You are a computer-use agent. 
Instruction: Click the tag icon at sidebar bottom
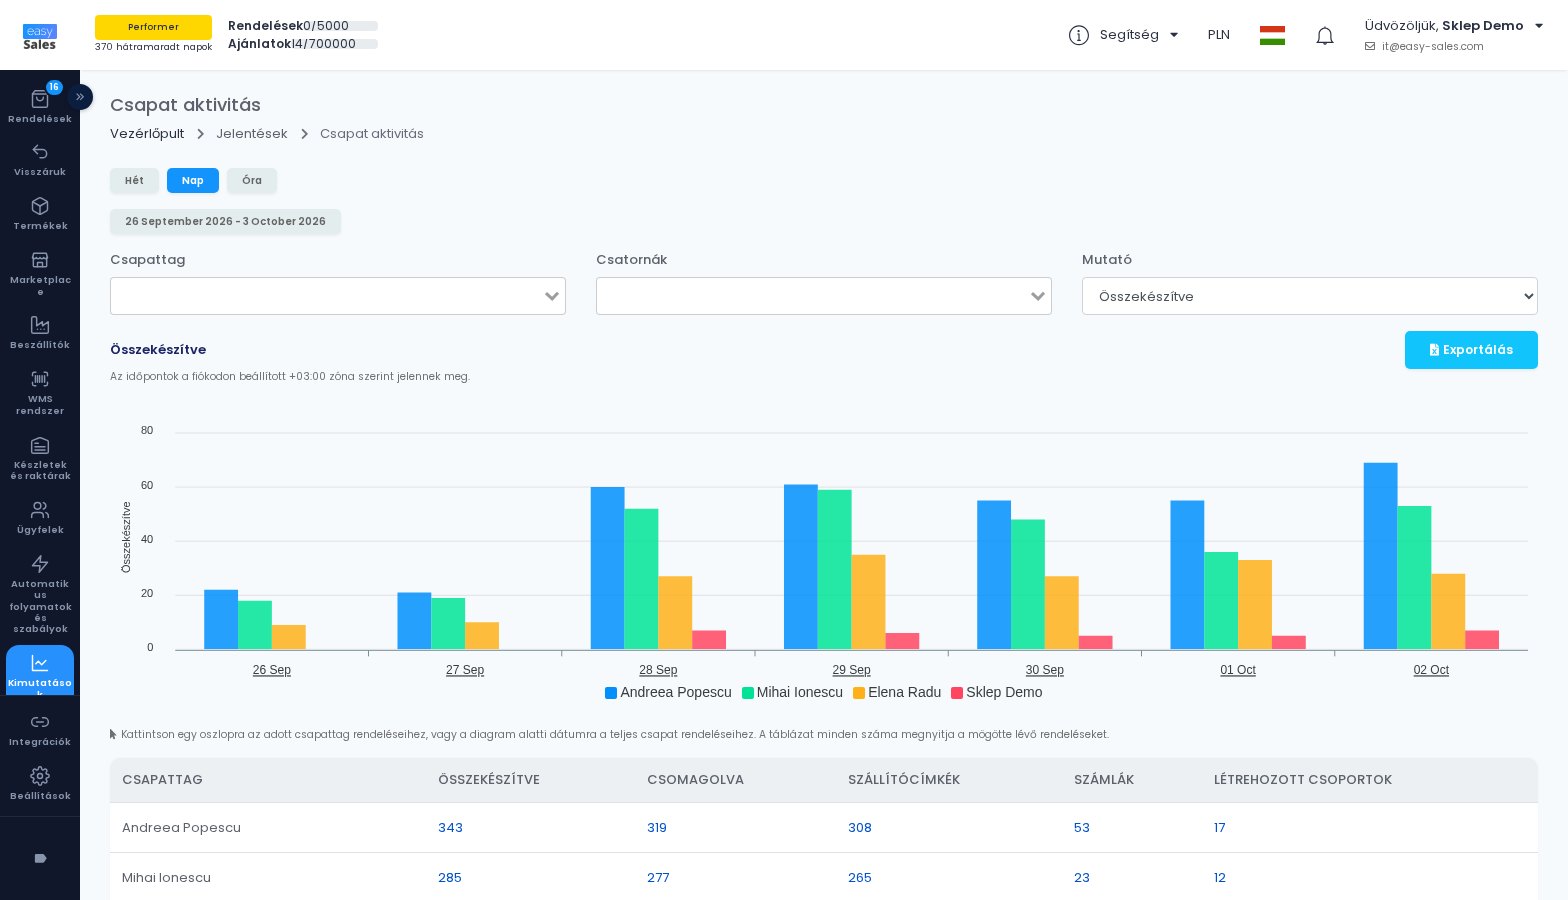[40, 858]
